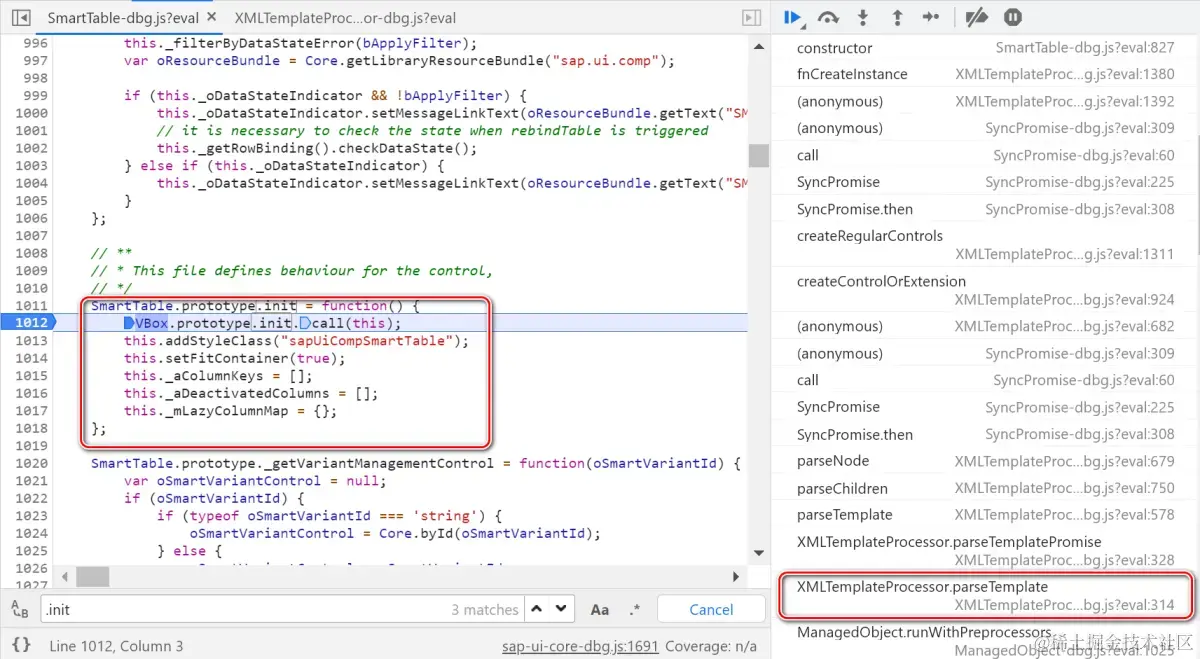Select the constructor call stack frame

click(x=985, y=48)
